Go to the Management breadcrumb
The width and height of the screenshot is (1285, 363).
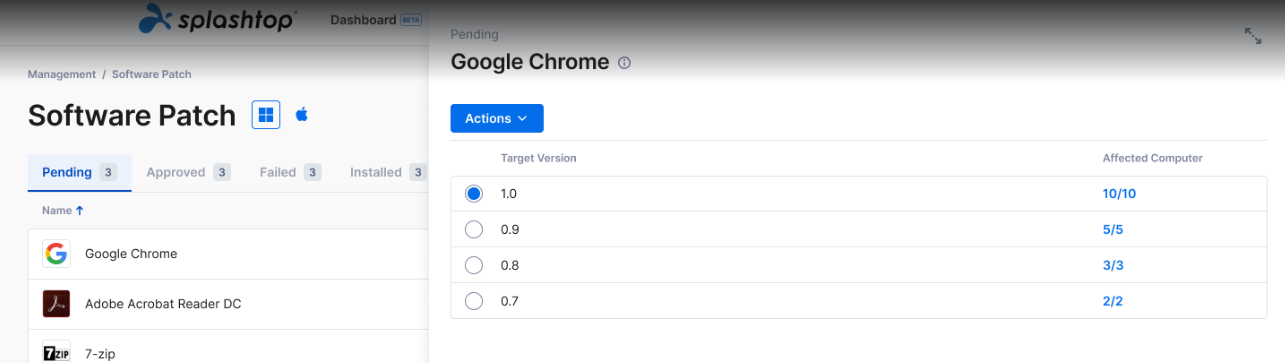pos(62,74)
